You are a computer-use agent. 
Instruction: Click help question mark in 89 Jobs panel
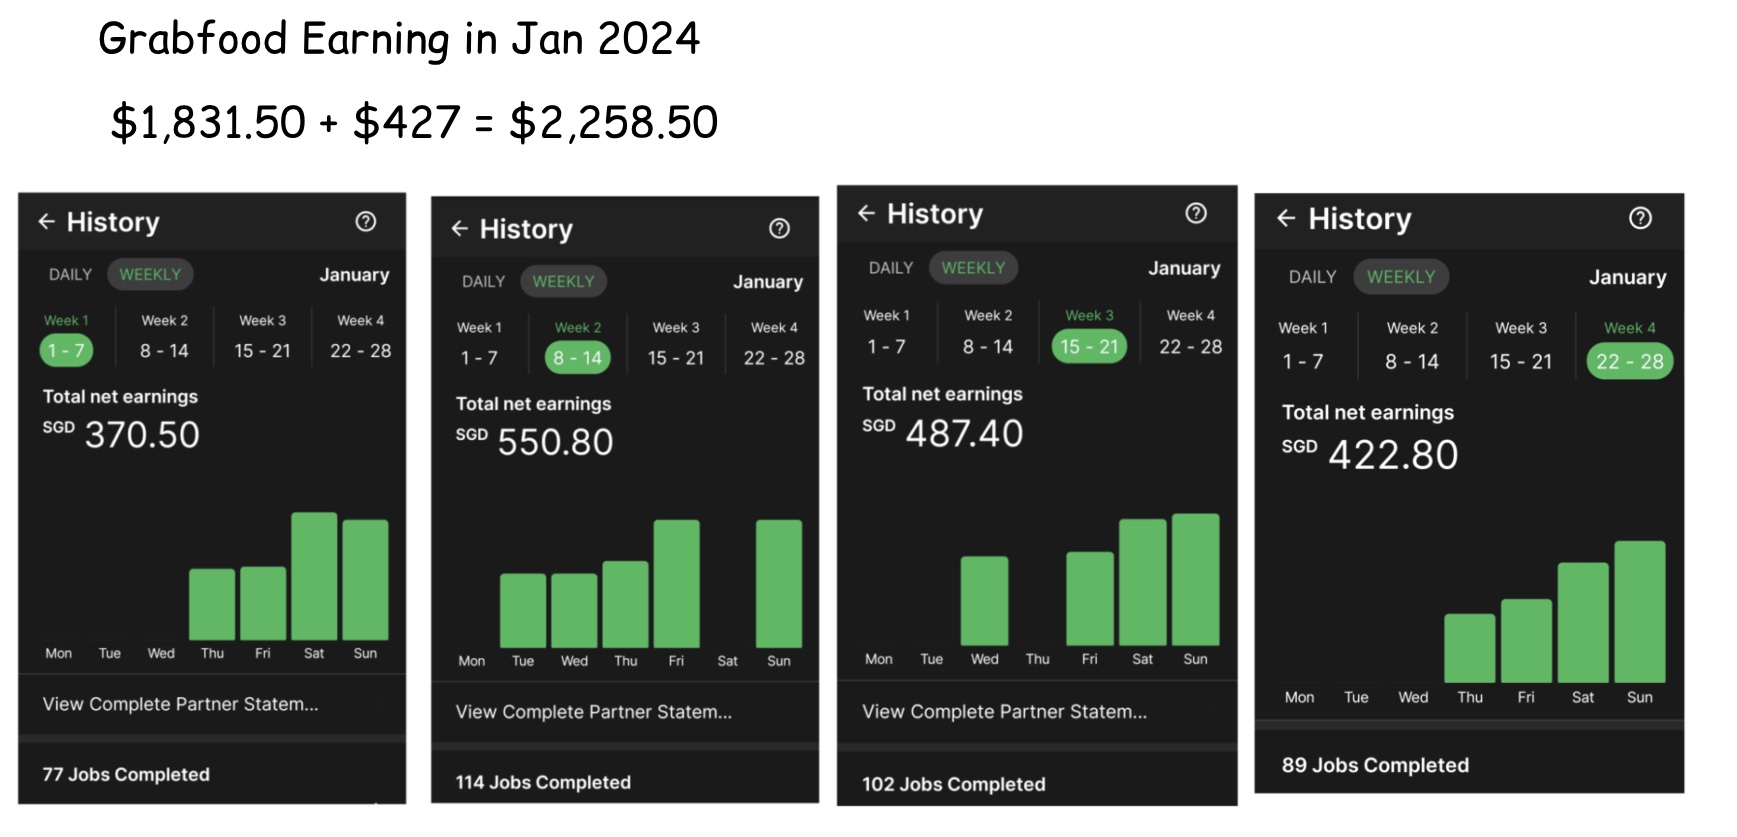tap(1640, 218)
